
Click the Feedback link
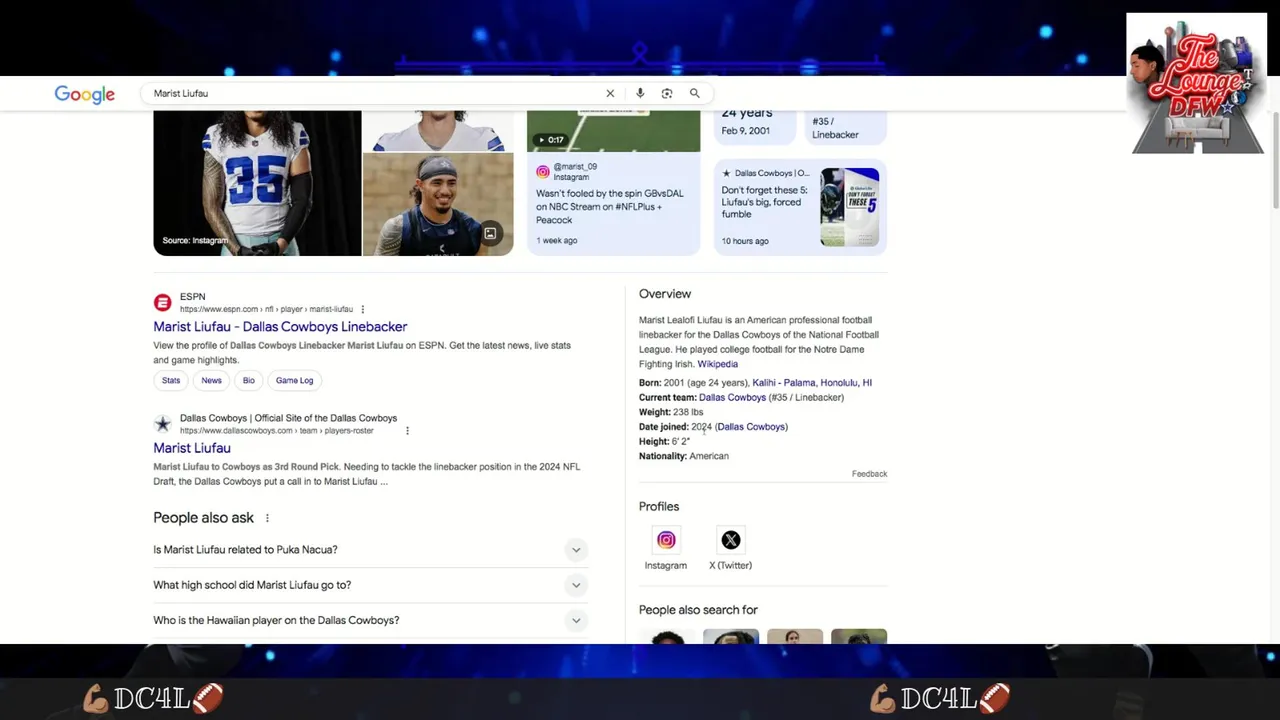[x=869, y=474]
